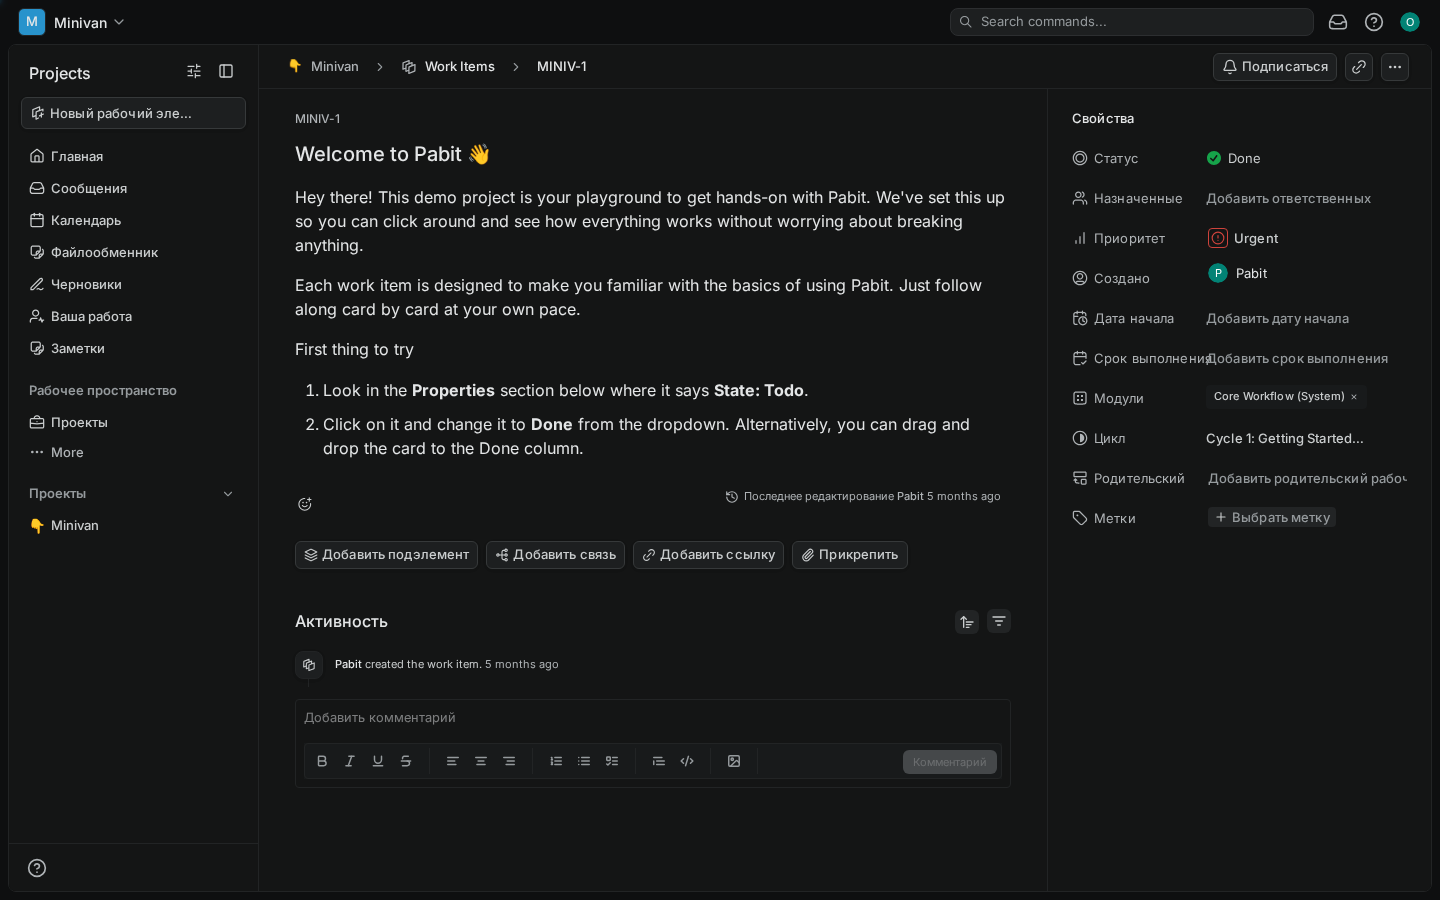
Task: Insert a numbered list in comment
Action: pos(556,761)
